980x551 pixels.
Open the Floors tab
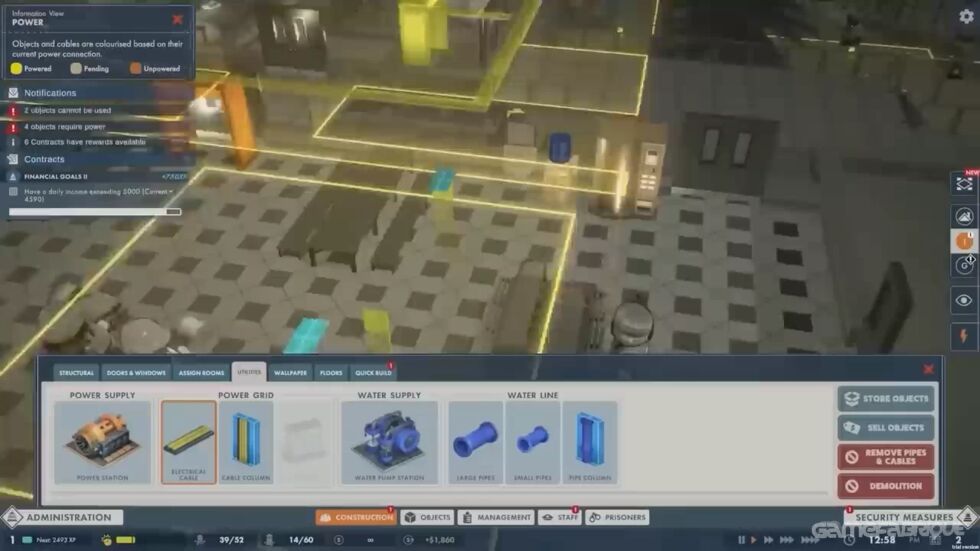pos(331,372)
